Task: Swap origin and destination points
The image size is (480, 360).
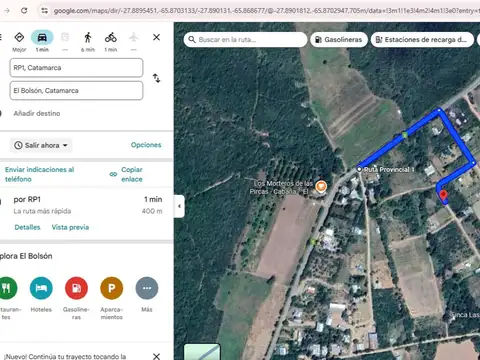Action: [156, 78]
